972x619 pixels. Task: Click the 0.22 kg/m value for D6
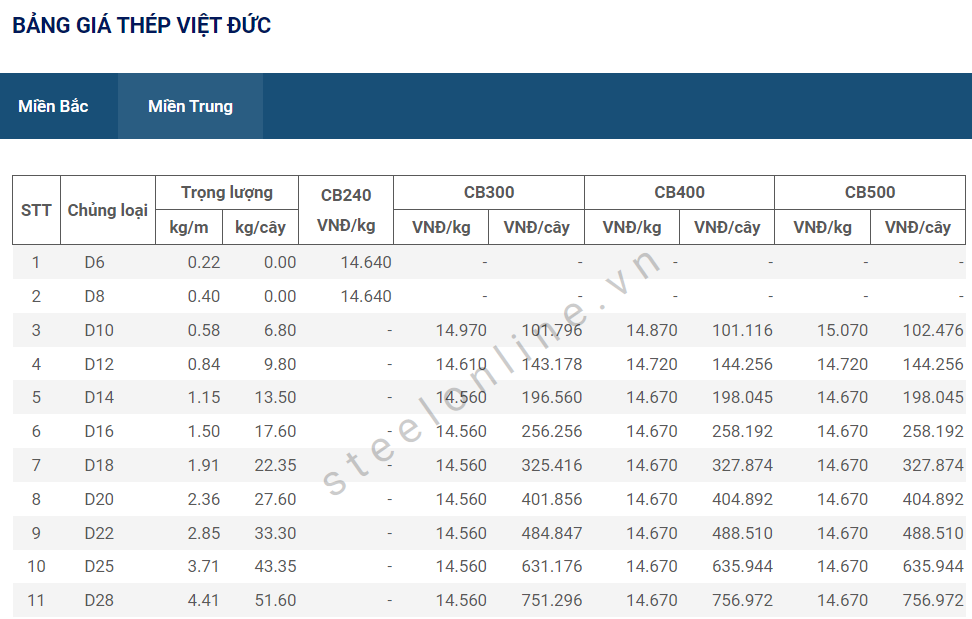point(204,263)
